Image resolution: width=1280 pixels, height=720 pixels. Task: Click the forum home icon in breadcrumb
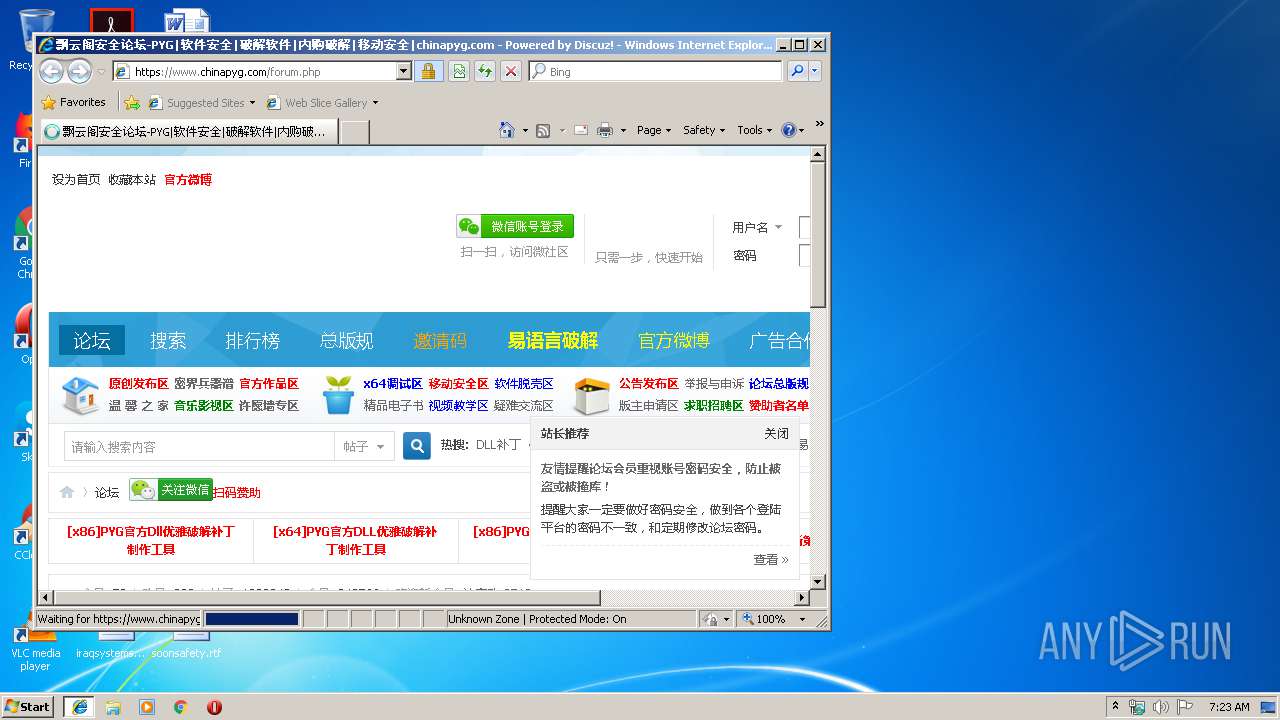67,492
